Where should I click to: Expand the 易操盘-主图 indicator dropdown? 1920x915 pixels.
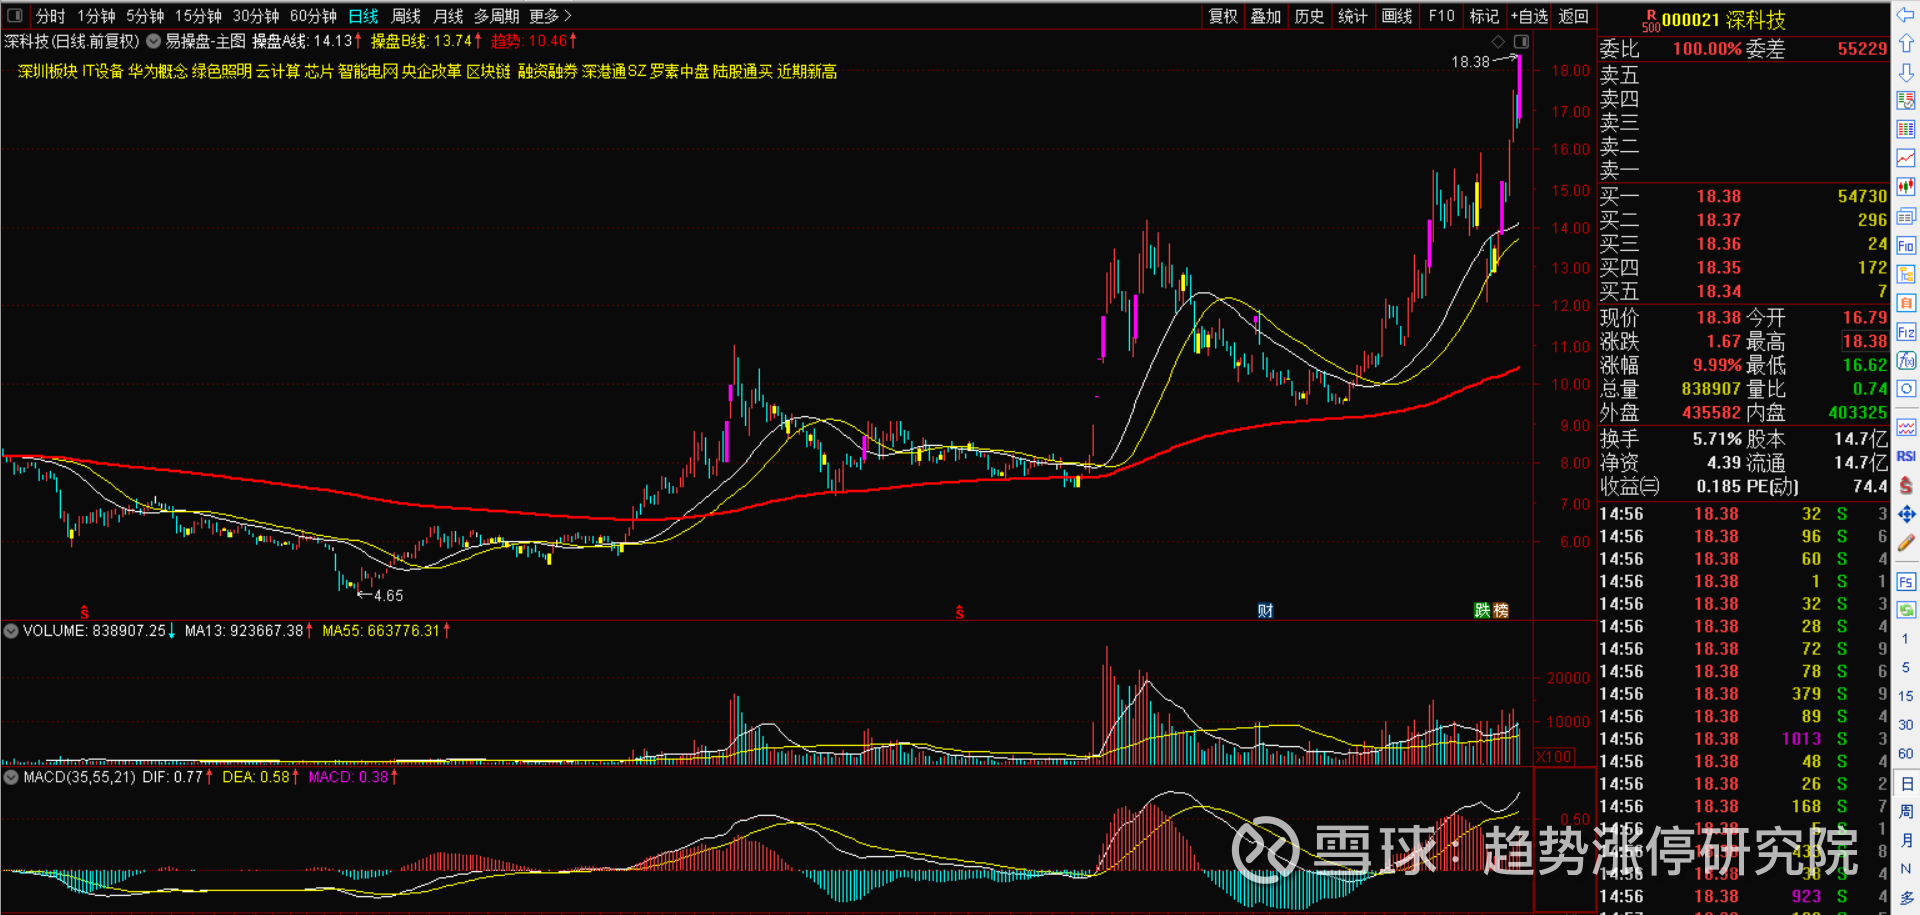coord(154,41)
